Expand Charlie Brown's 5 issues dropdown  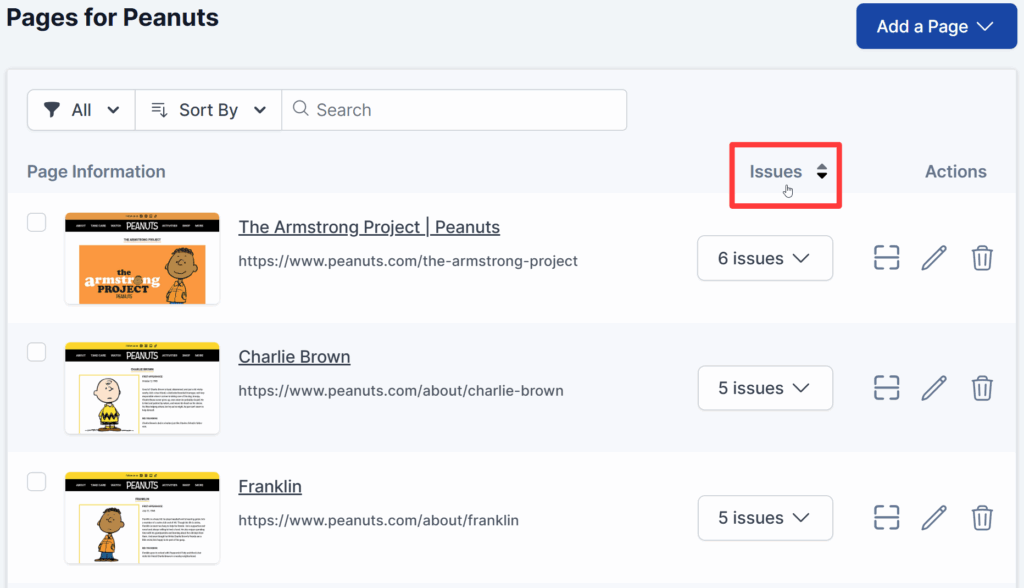[x=764, y=388]
